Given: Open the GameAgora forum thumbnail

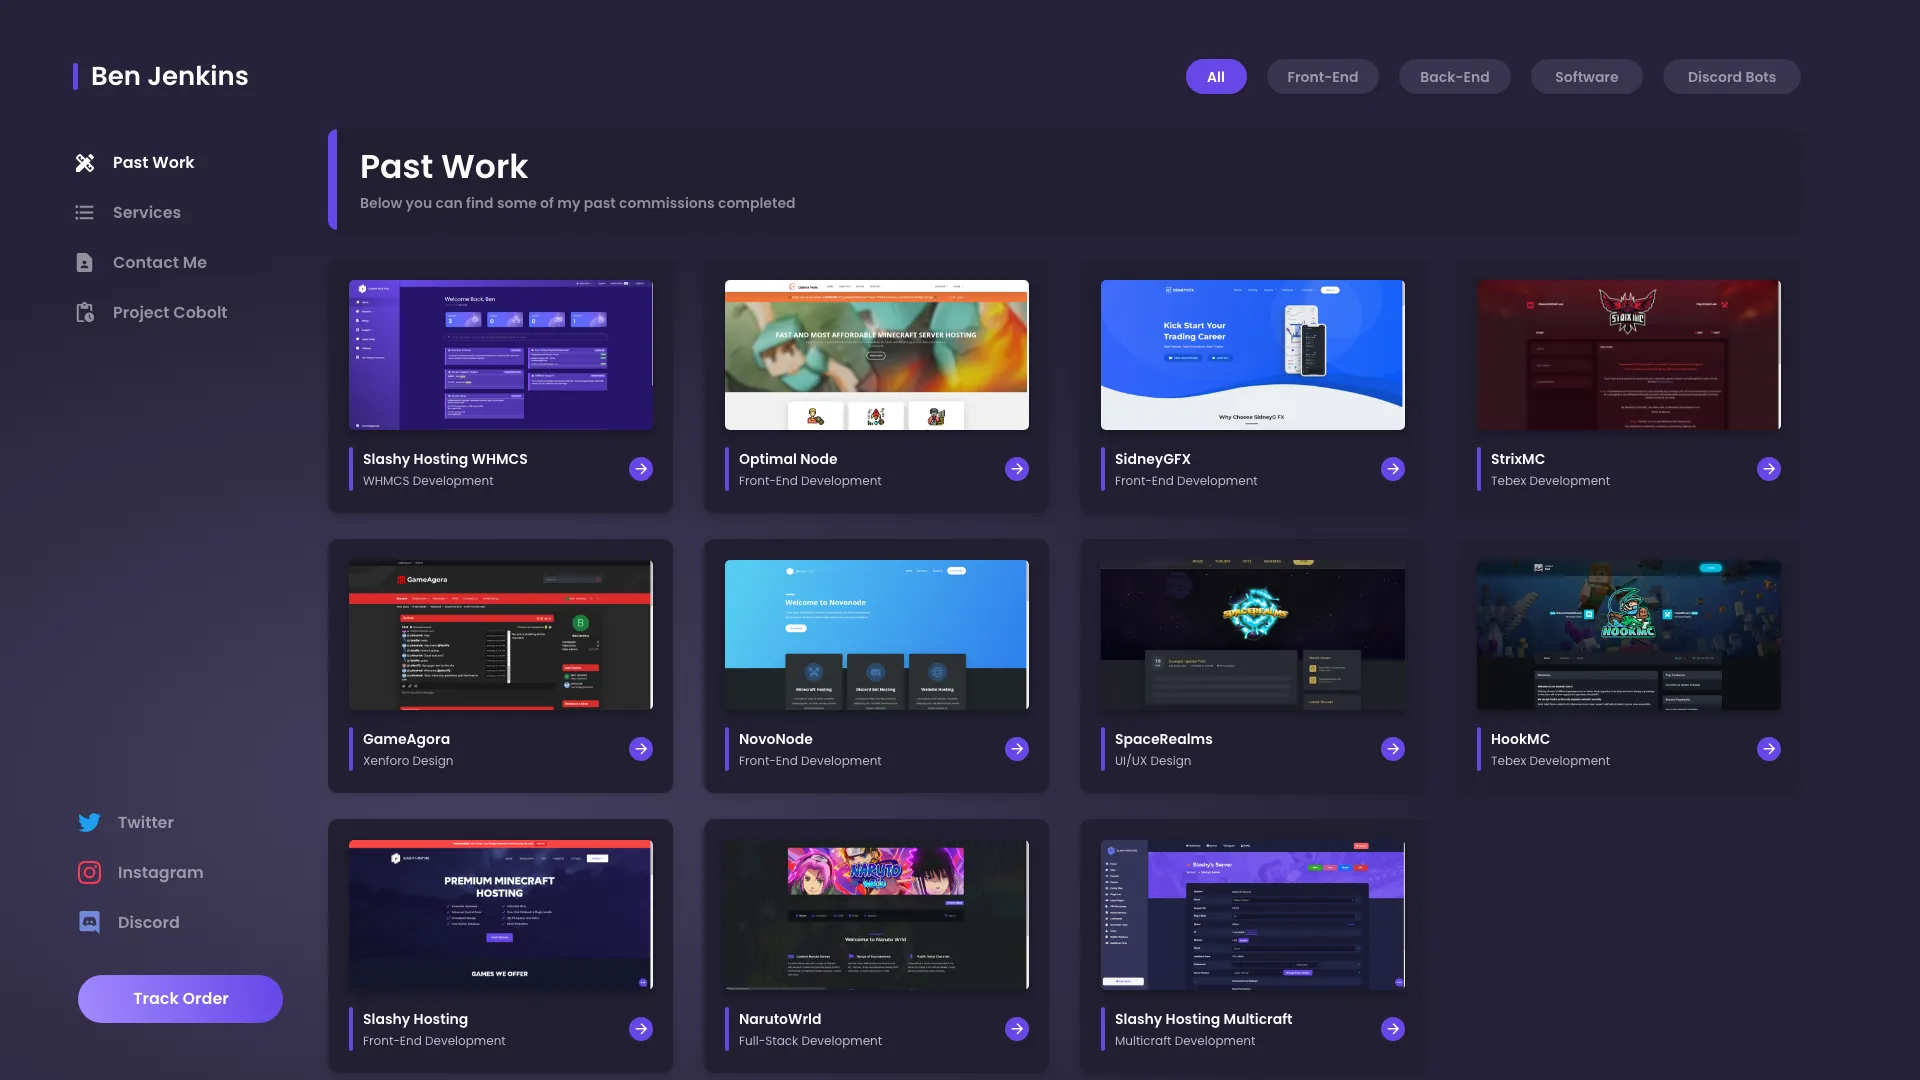Looking at the screenshot, I should pos(501,635).
